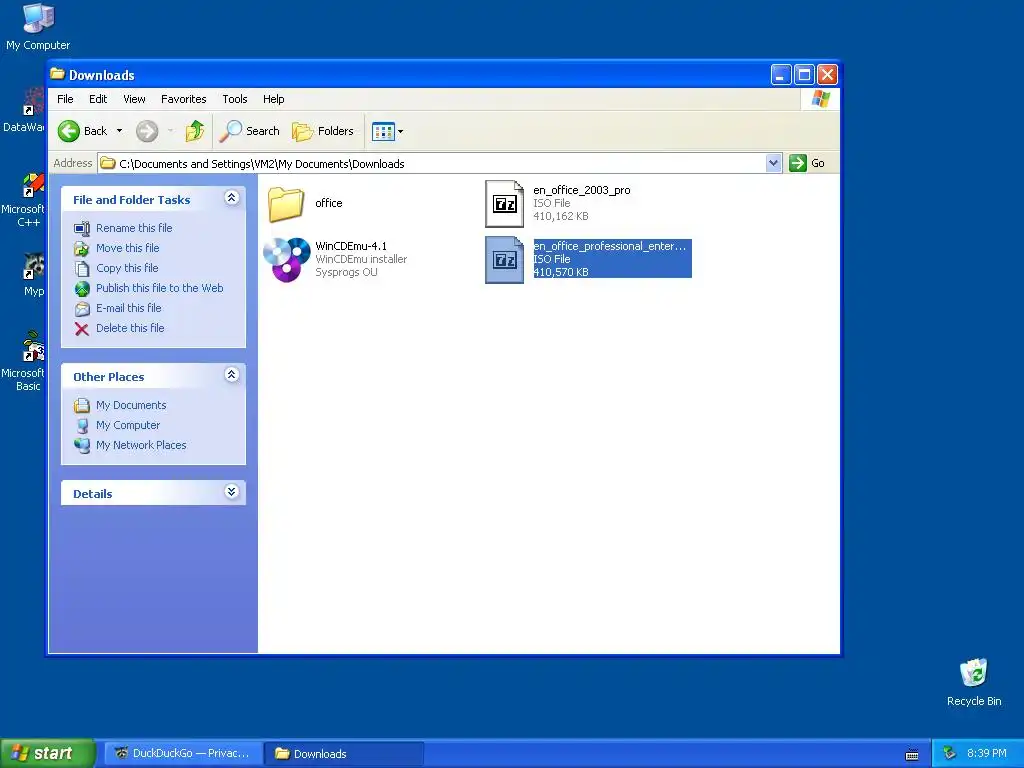This screenshot has height=768, width=1024.
Task: Click the address bar path field
Action: tap(432, 163)
